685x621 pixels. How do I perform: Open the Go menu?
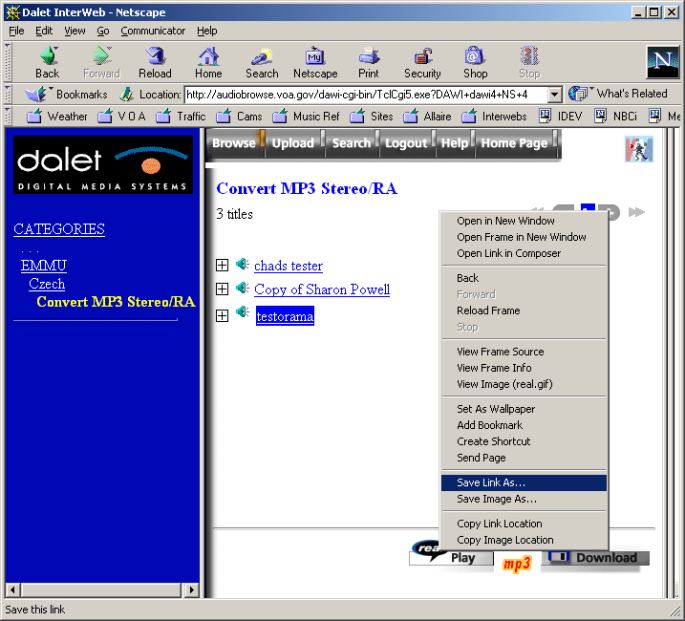(103, 31)
